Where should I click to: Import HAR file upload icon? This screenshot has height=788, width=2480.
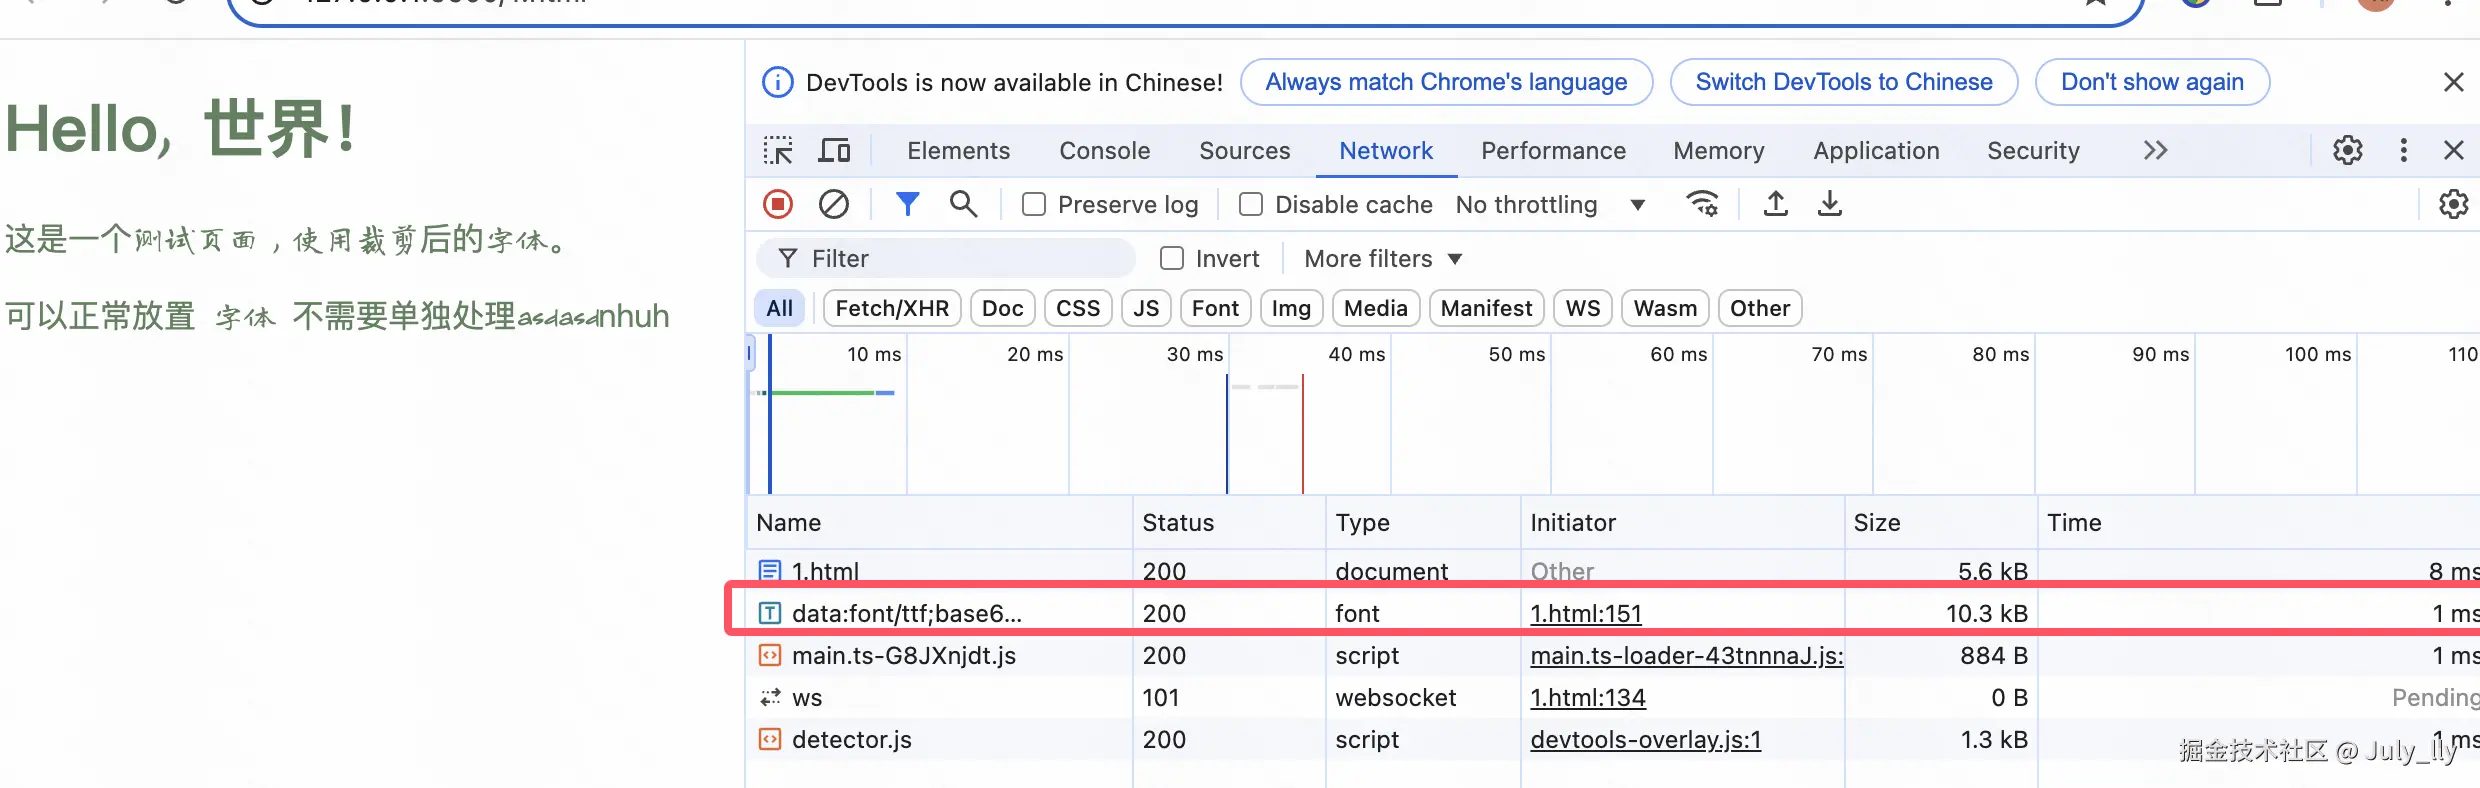1775,204
